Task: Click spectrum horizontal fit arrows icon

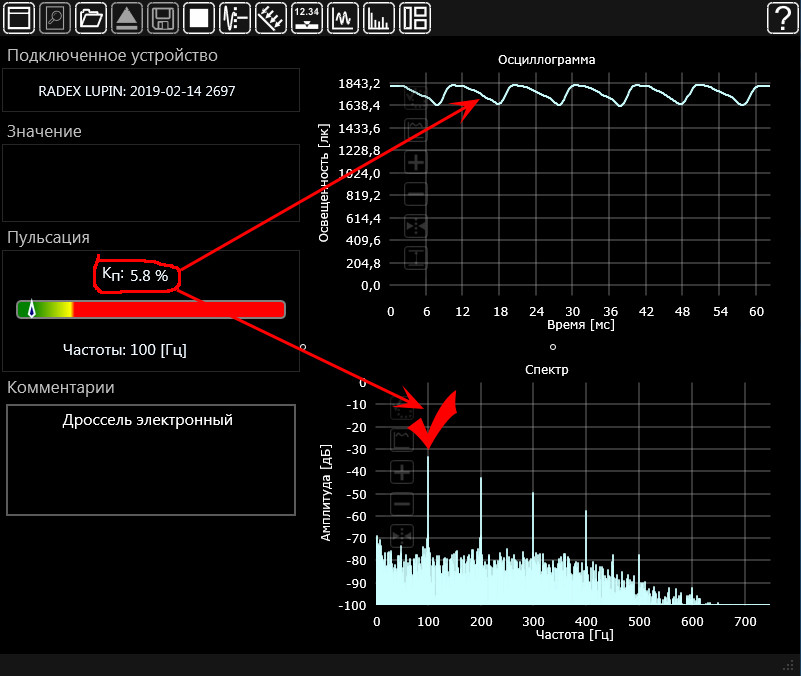Action: coord(402,536)
